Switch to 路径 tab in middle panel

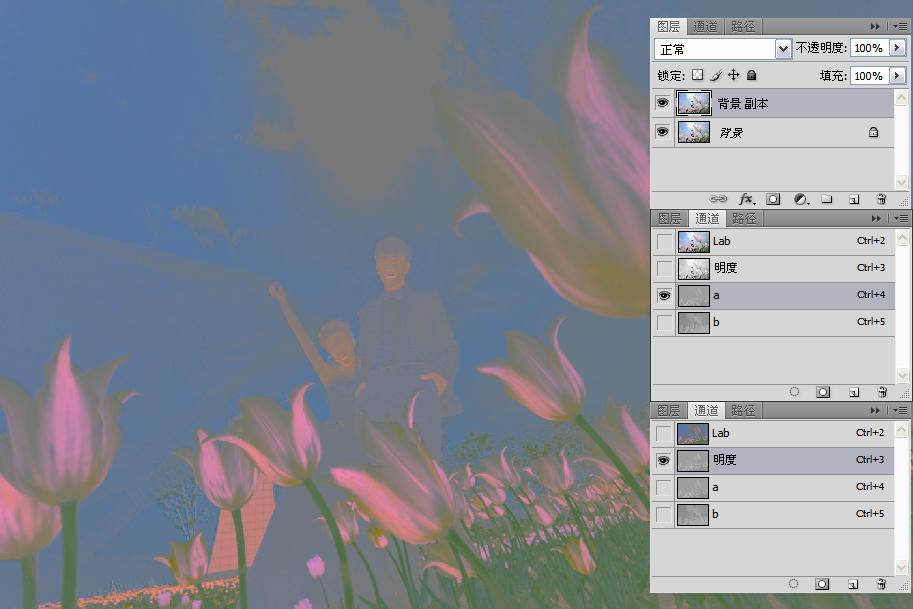pyautogui.click(x=744, y=218)
